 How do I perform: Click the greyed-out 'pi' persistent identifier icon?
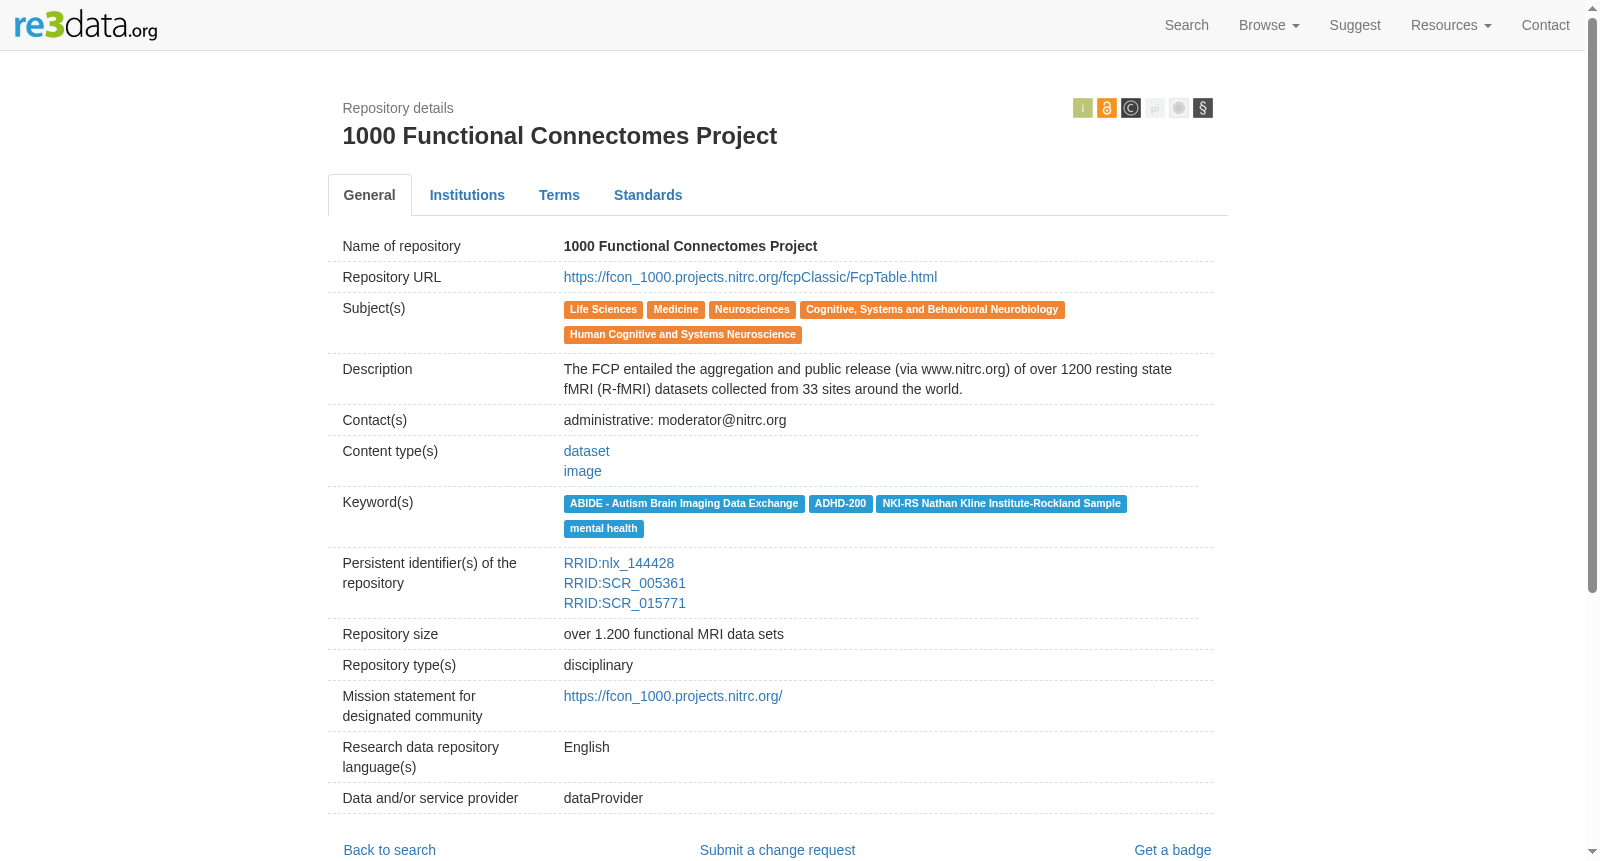coord(1155,108)
